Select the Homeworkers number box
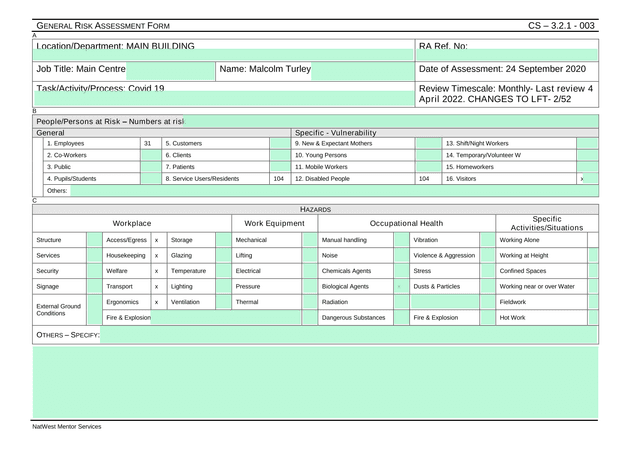640x452 pixels. click(587, 167)
